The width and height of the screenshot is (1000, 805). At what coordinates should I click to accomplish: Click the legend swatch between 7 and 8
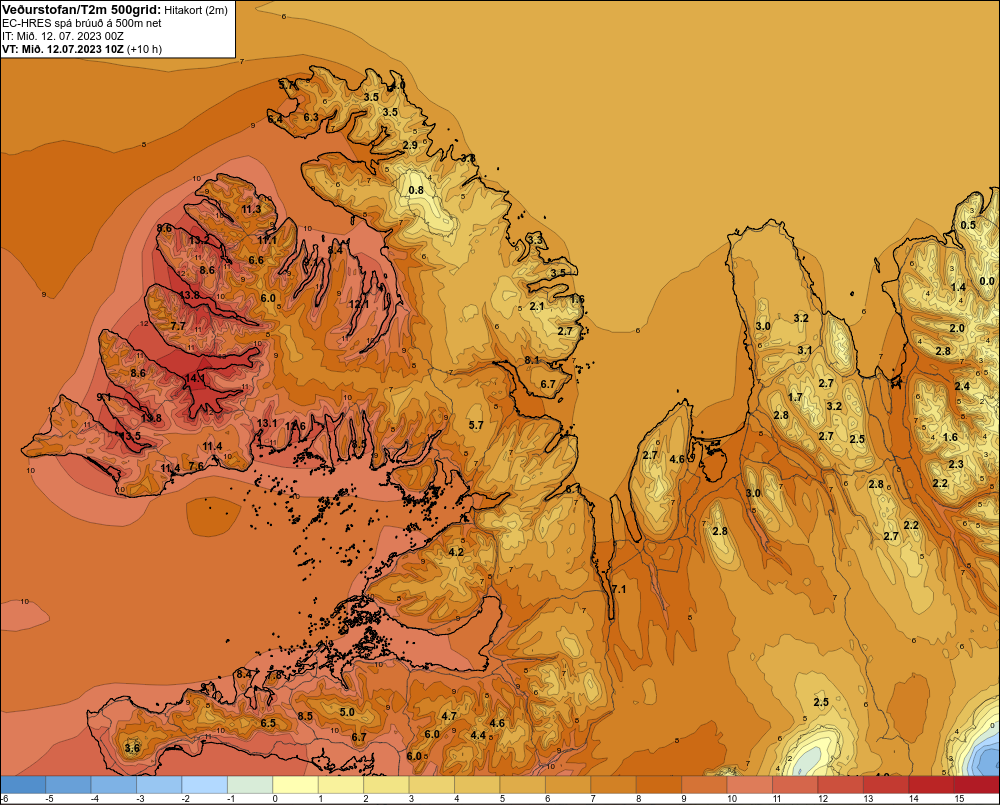pyautogui.click(x=613, y=785)
